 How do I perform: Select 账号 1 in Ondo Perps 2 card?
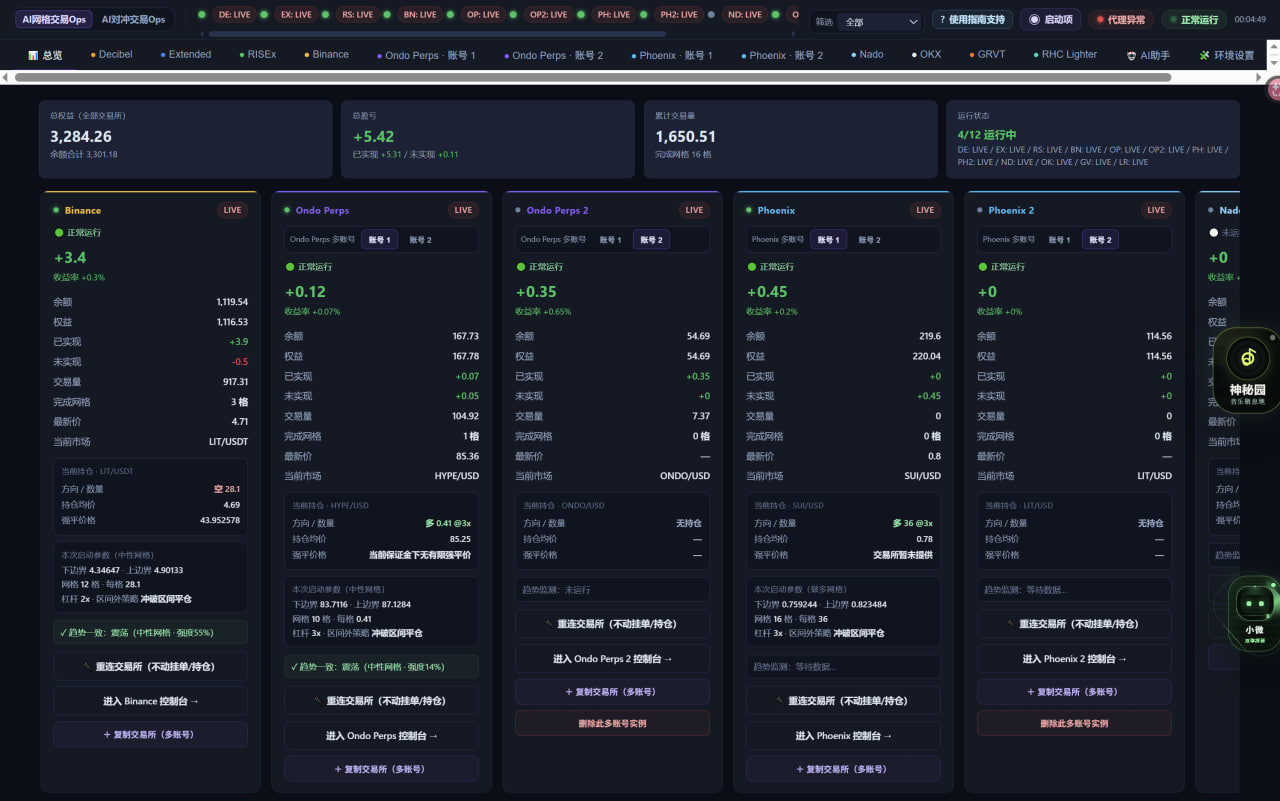pos(610,240)
